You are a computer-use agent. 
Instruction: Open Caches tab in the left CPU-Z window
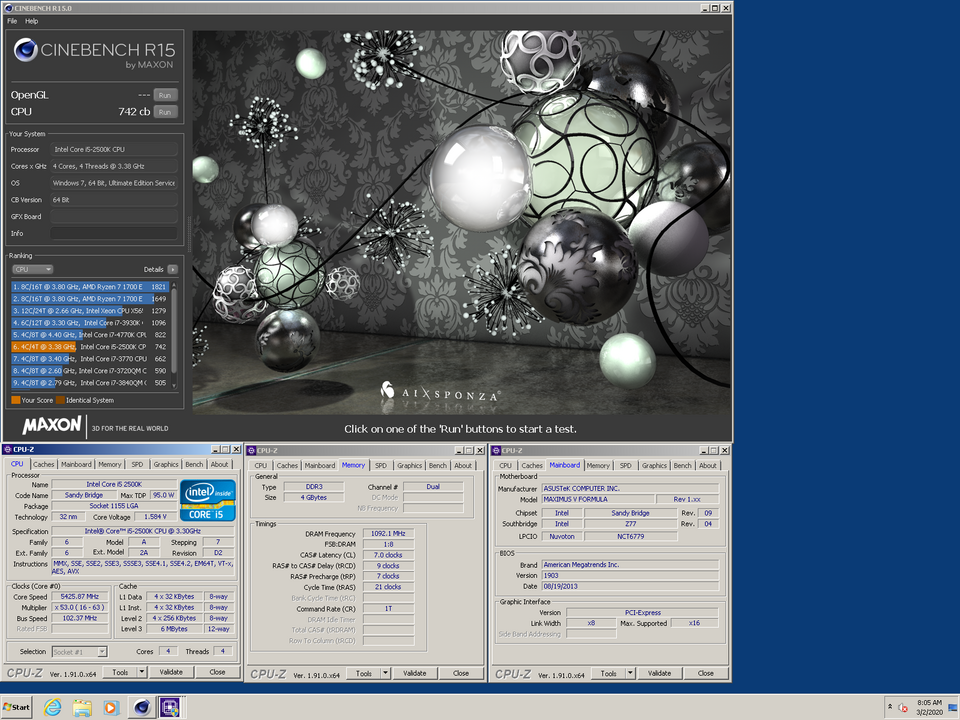43,465
